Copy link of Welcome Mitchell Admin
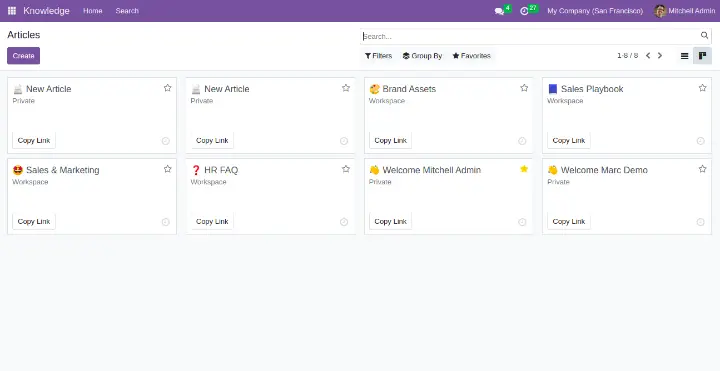This screenshot has width=720, height=371. tap(390, 222)
